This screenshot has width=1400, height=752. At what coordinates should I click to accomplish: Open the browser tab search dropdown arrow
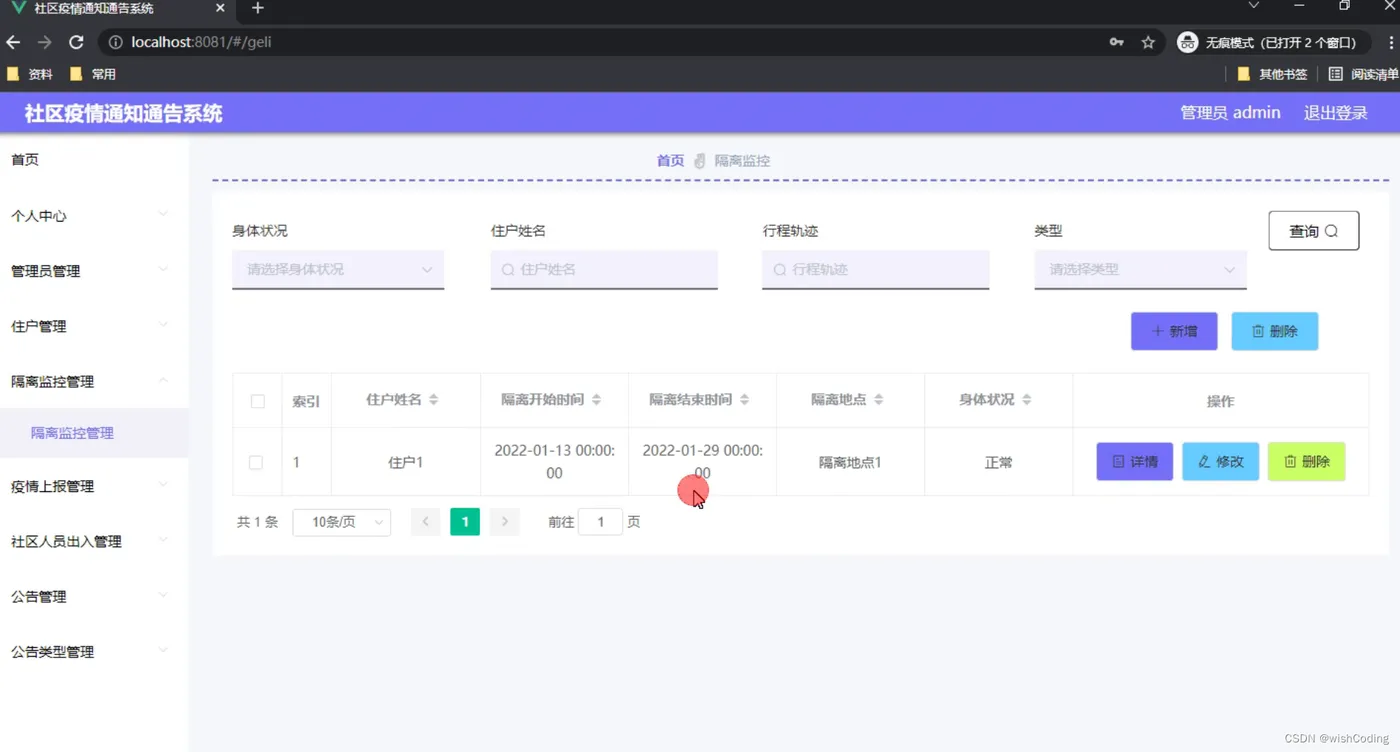tap(1253, 6)
